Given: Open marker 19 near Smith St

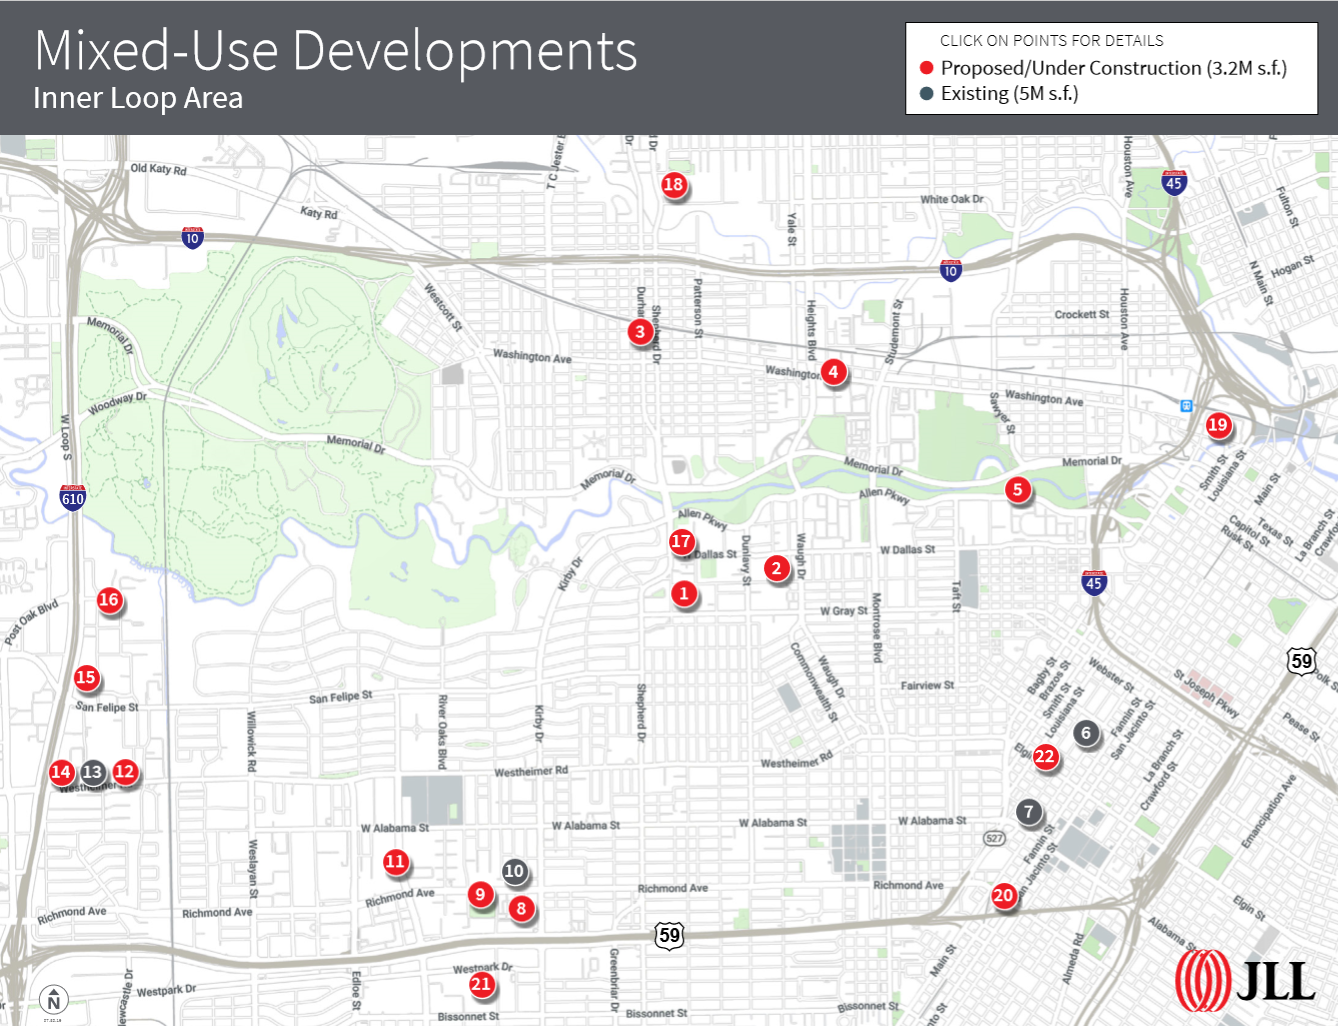Looking at the screenshot, I should [x=1219, y=425].
